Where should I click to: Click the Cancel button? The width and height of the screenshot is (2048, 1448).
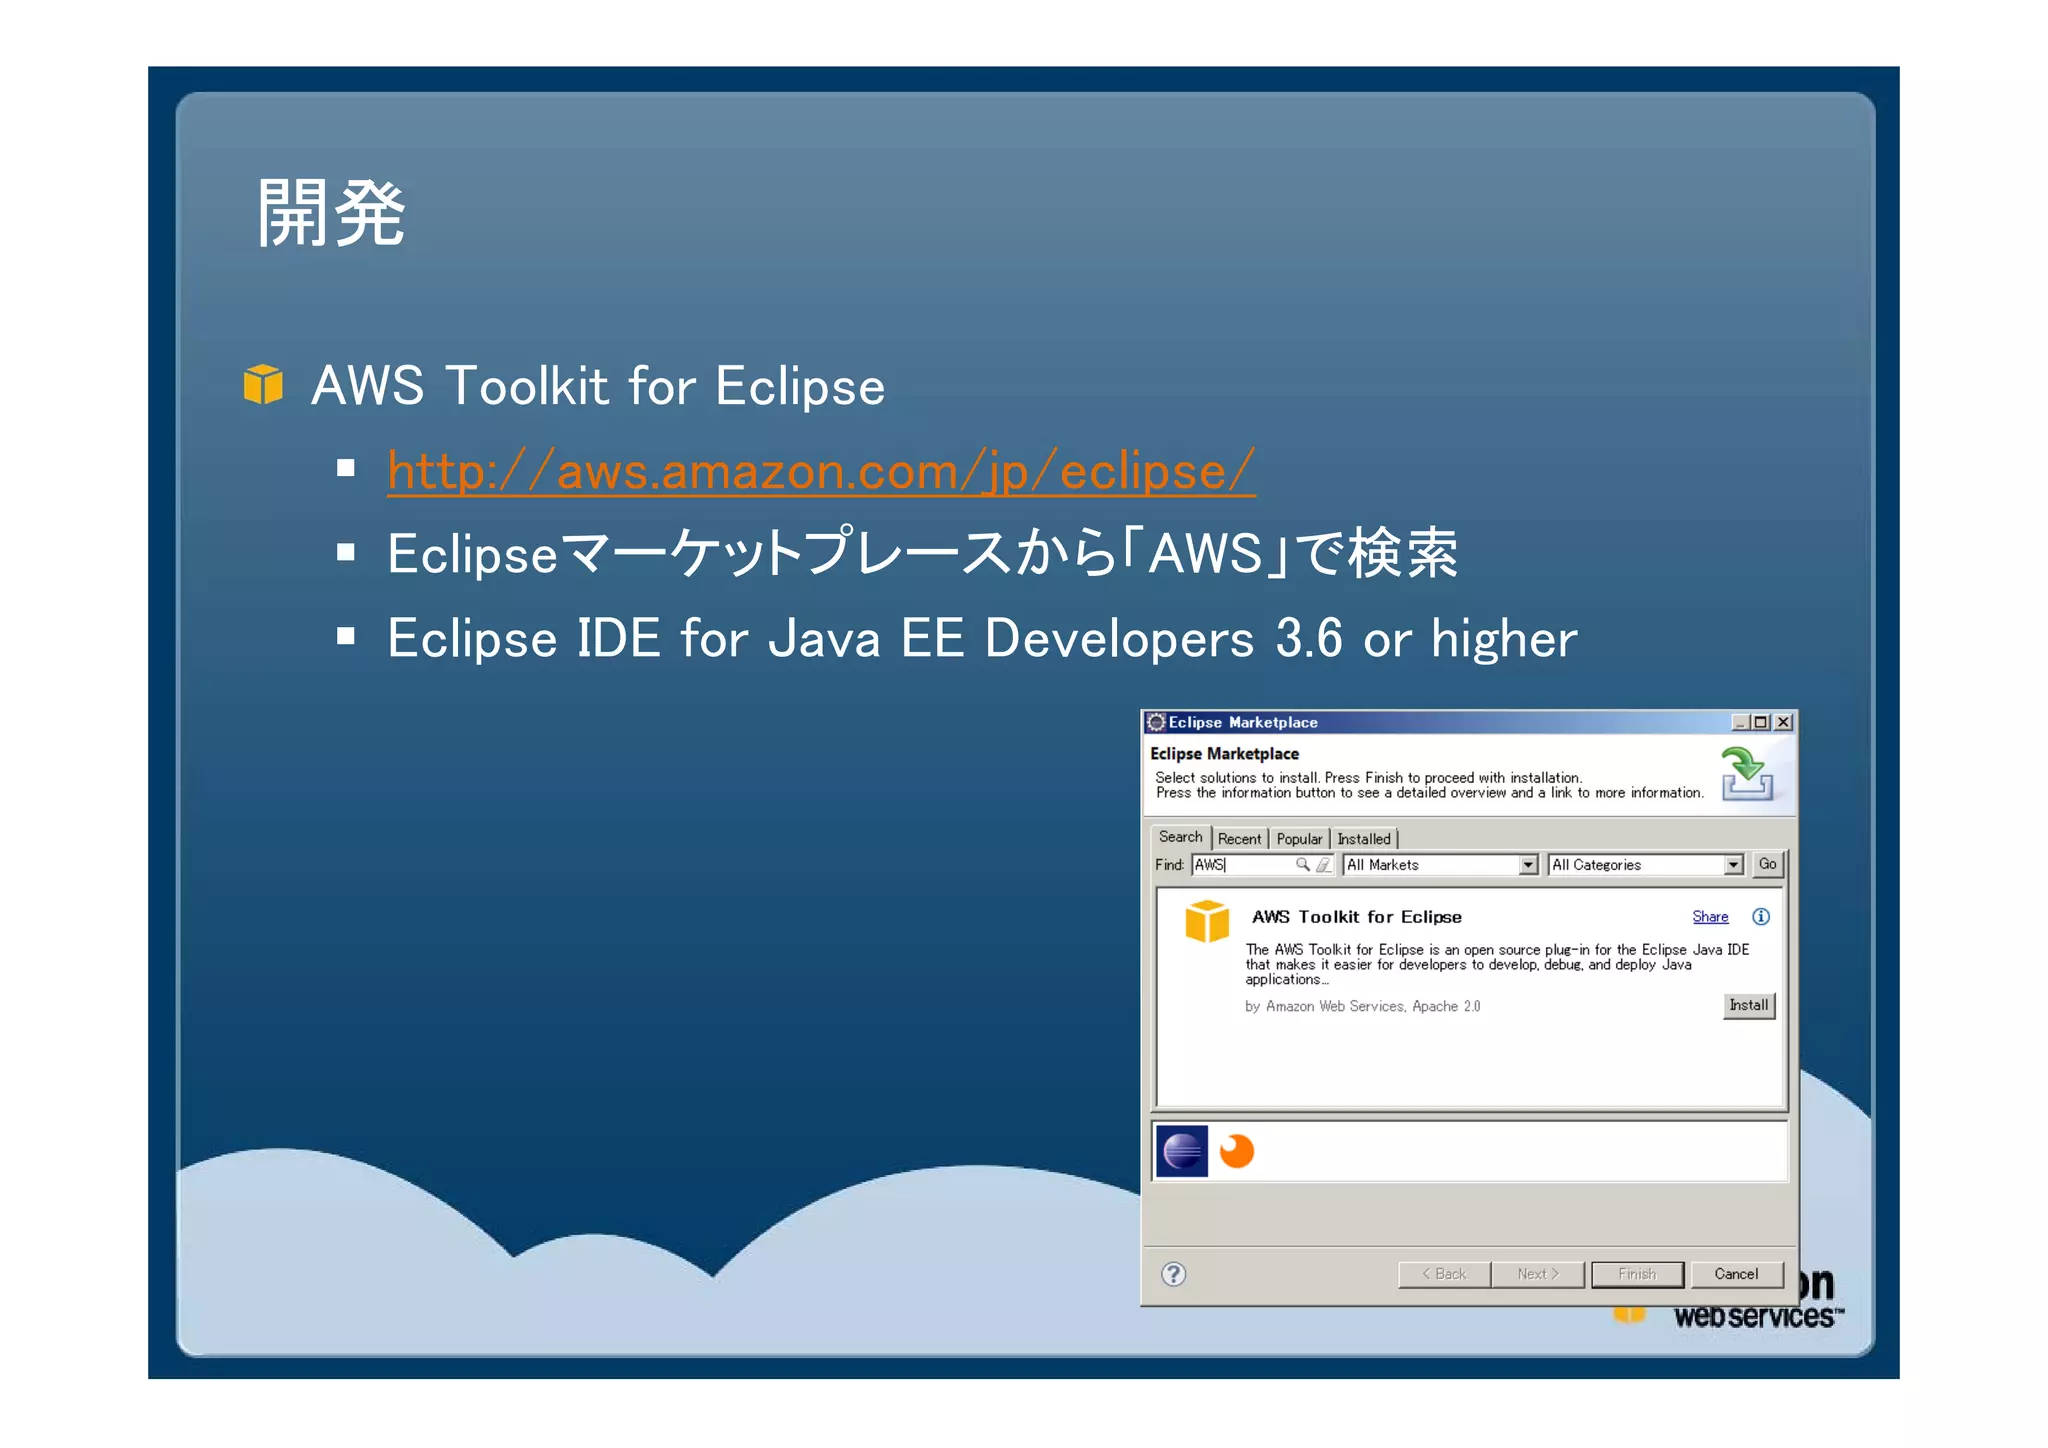coord(1735,1273)
